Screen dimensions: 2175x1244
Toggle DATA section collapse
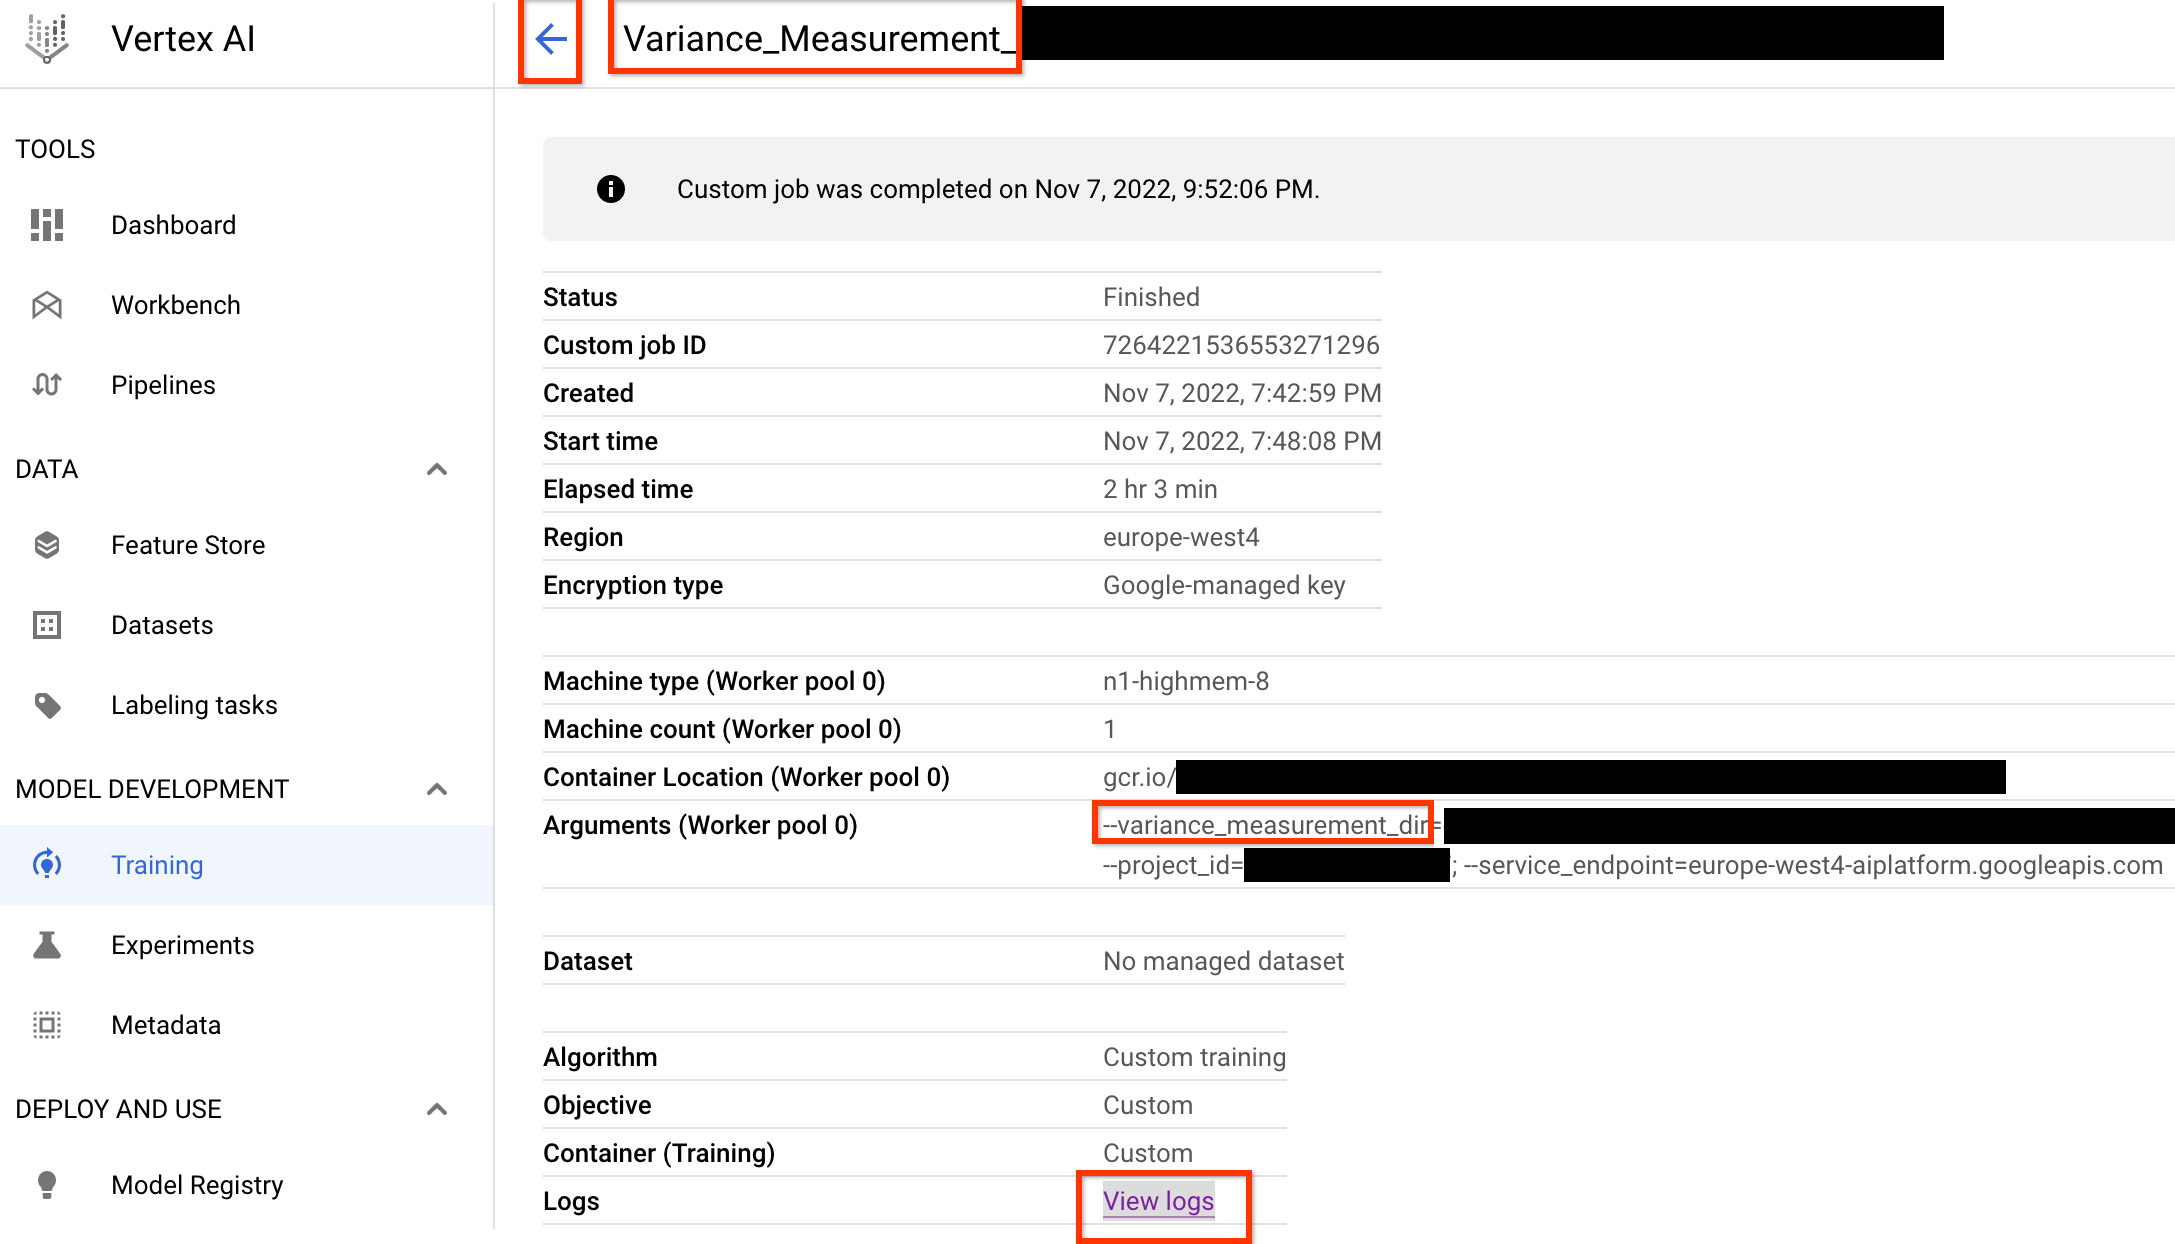click(436, 469)
